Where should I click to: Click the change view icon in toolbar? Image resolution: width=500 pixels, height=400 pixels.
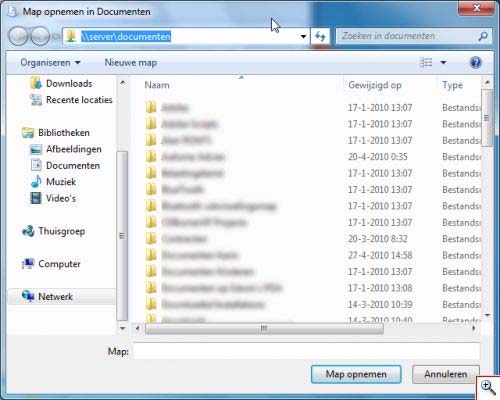[426, 62]
